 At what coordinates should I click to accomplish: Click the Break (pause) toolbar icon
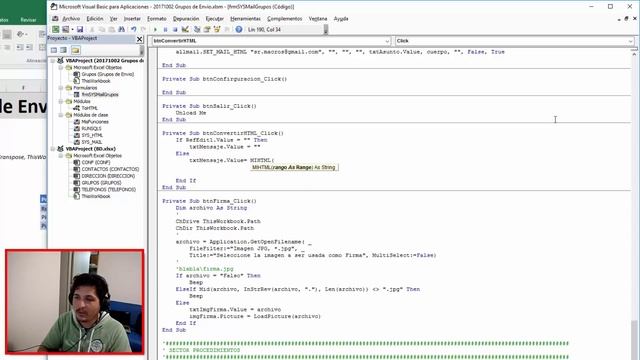165,29
